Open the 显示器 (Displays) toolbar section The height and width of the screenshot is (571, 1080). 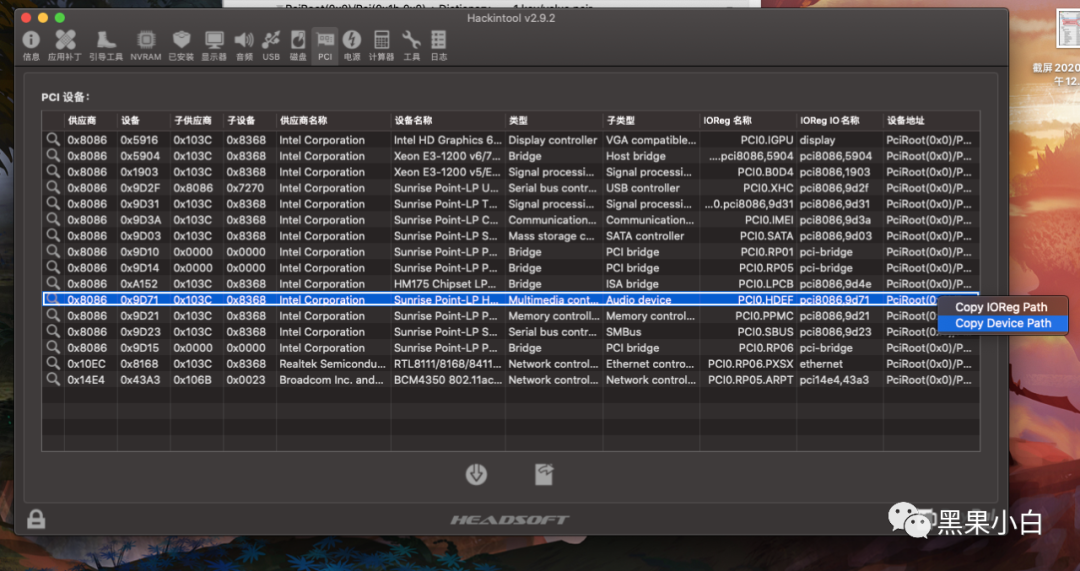[214, 46]
